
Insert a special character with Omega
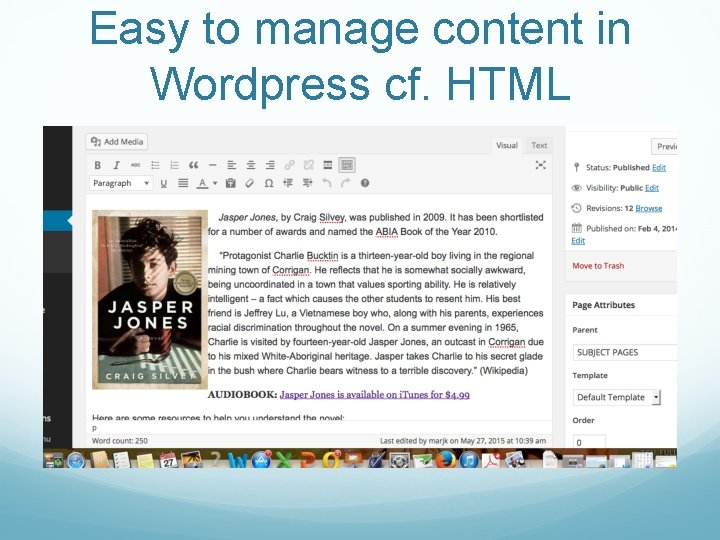click(x=269, y=183)
